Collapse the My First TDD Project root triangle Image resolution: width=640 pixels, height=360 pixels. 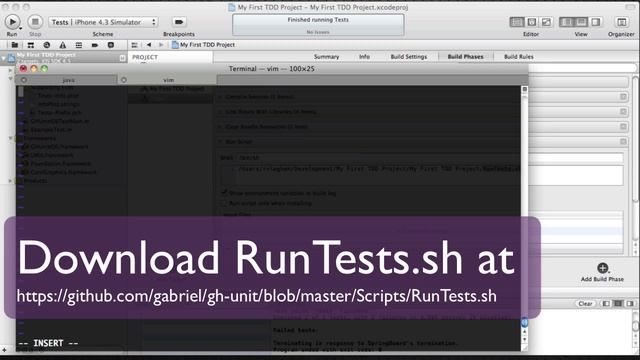point(4,58)
